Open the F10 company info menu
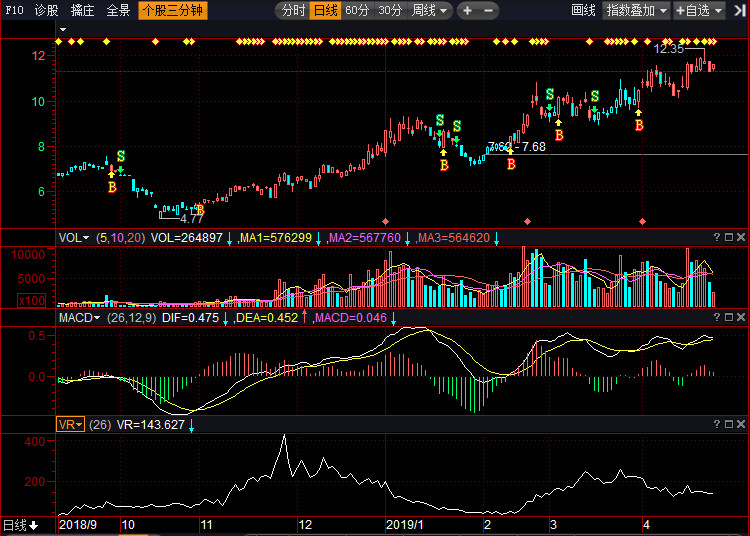 click(x=14, y=10)
